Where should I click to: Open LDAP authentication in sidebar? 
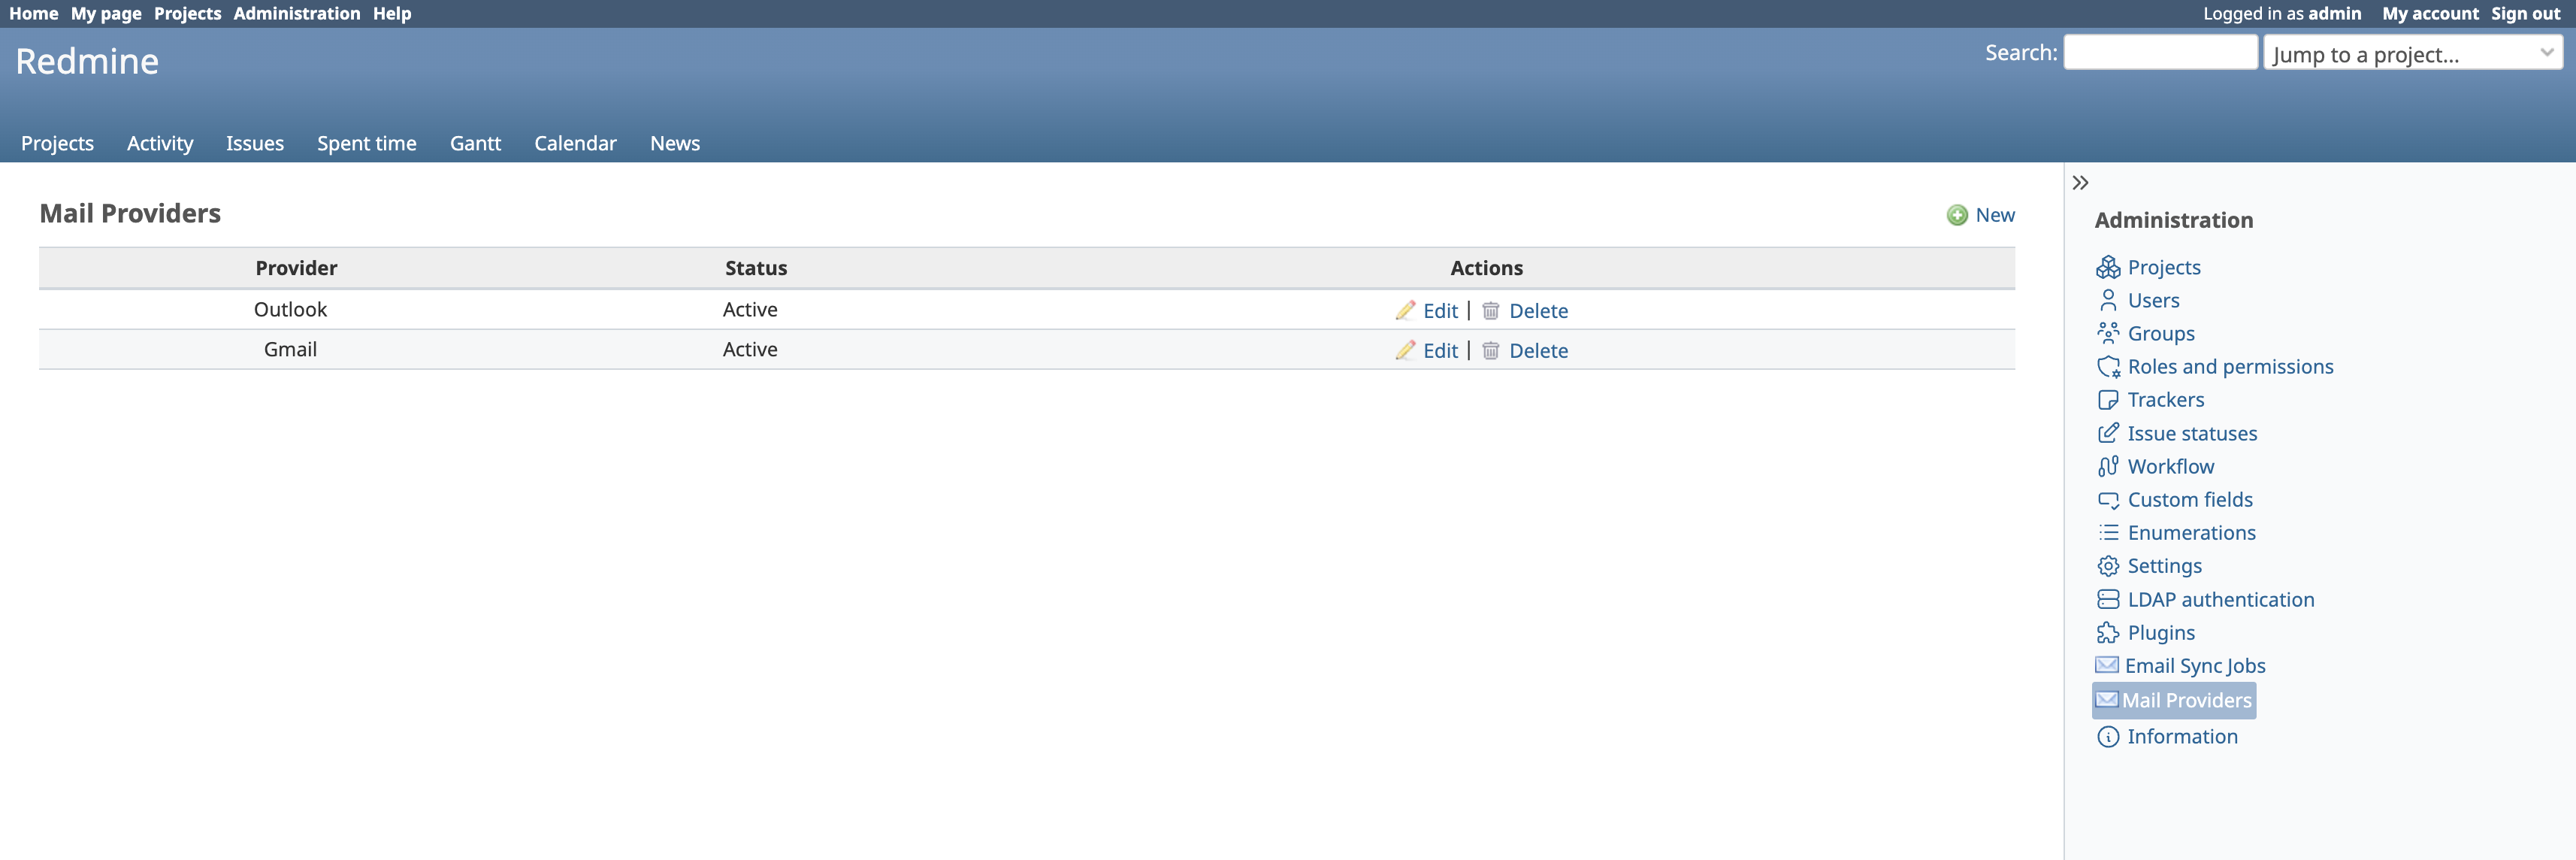2220,600
